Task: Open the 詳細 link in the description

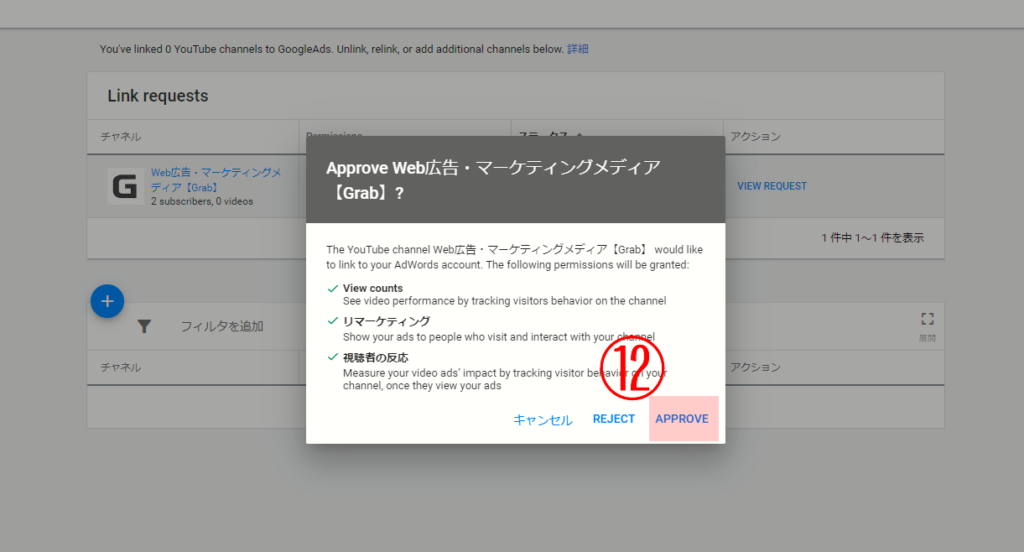Action: (577, 49)
